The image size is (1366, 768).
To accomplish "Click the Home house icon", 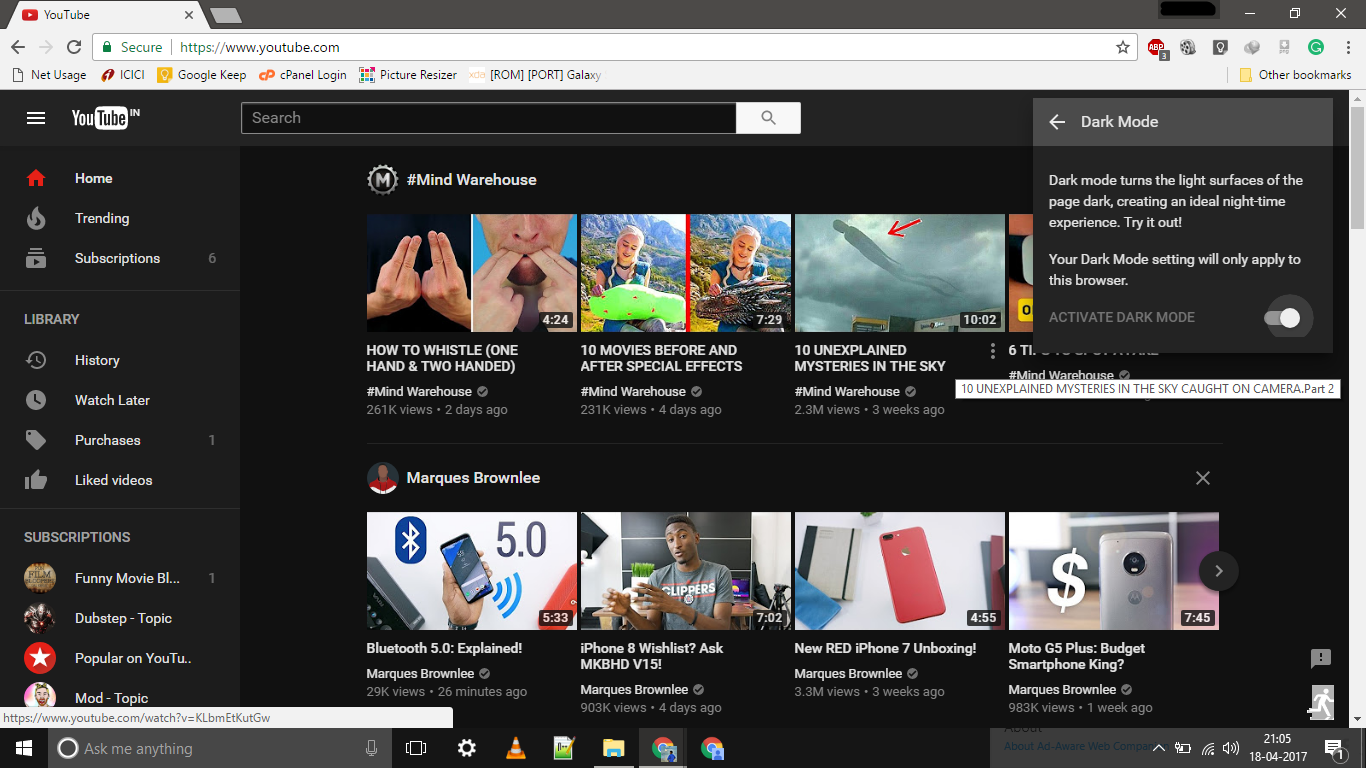I will [x=36, y=178].
